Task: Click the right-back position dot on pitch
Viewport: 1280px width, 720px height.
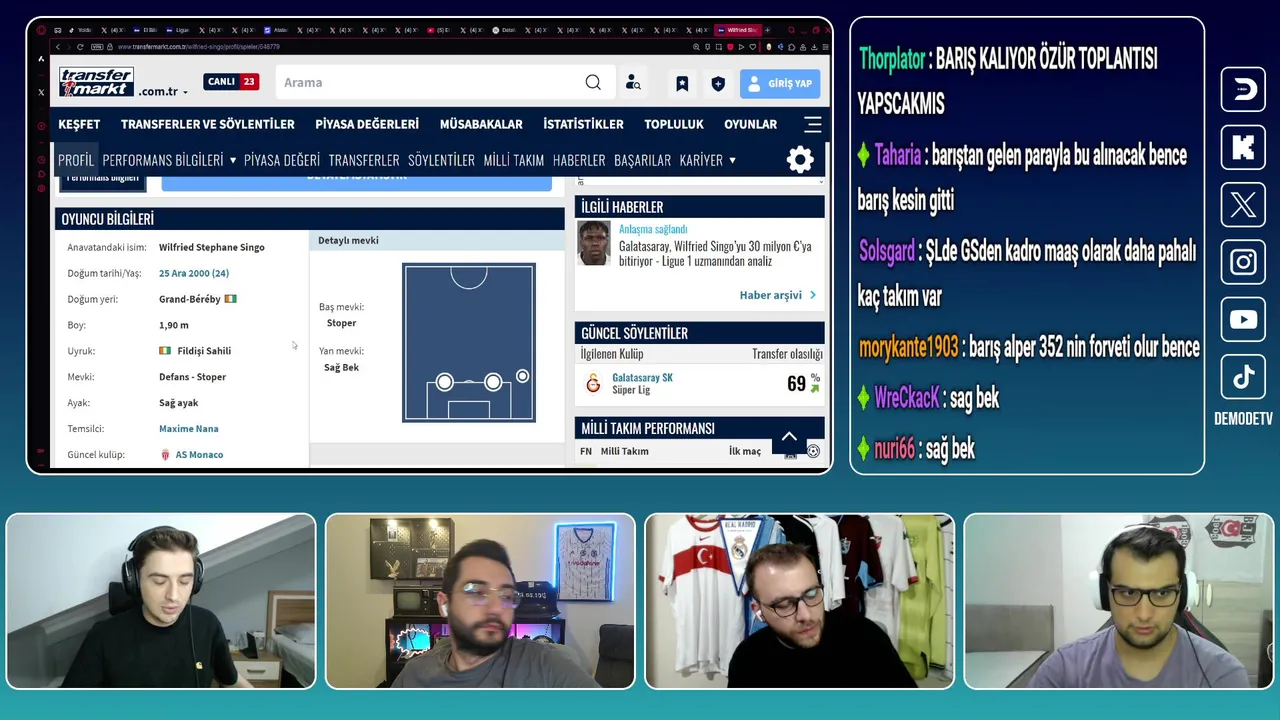Action: 522,376
